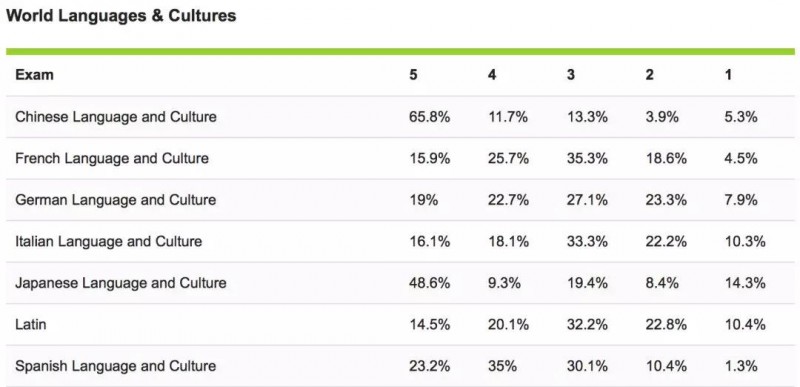Select the Exam column header
The height and width of the screenshot is (387, 800).
point(34,75)
